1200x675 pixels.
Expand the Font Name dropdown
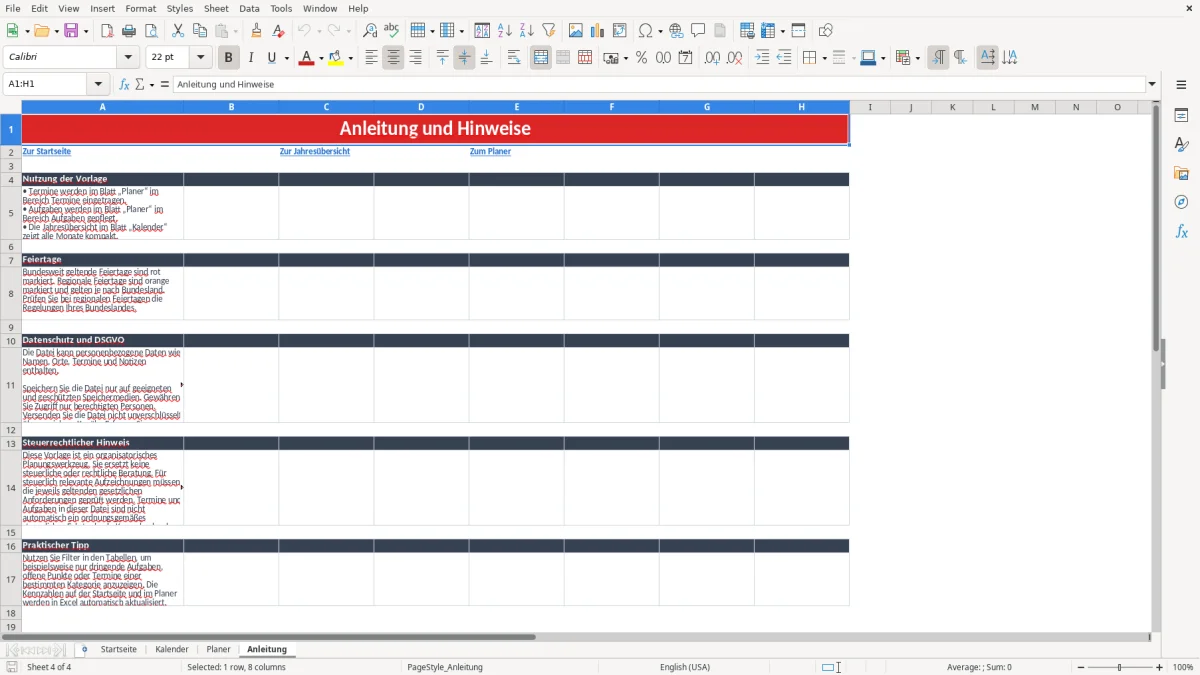click(x=127, y=58)
